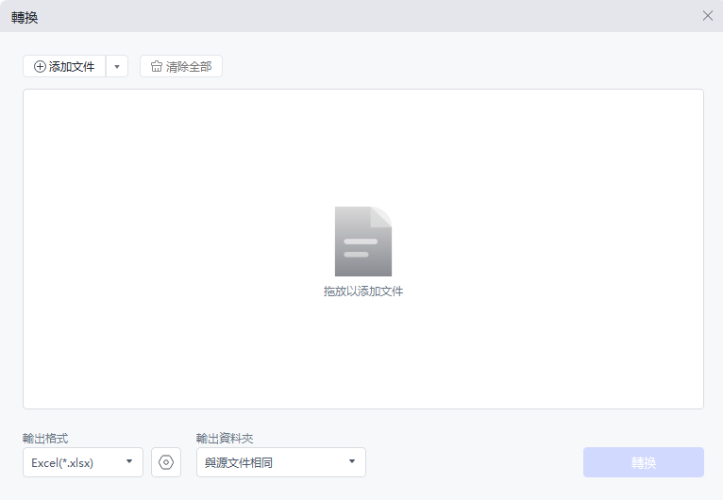Click the 拖放以添加文件 text
The image size is (723, 500).
(x=363, y=291)
